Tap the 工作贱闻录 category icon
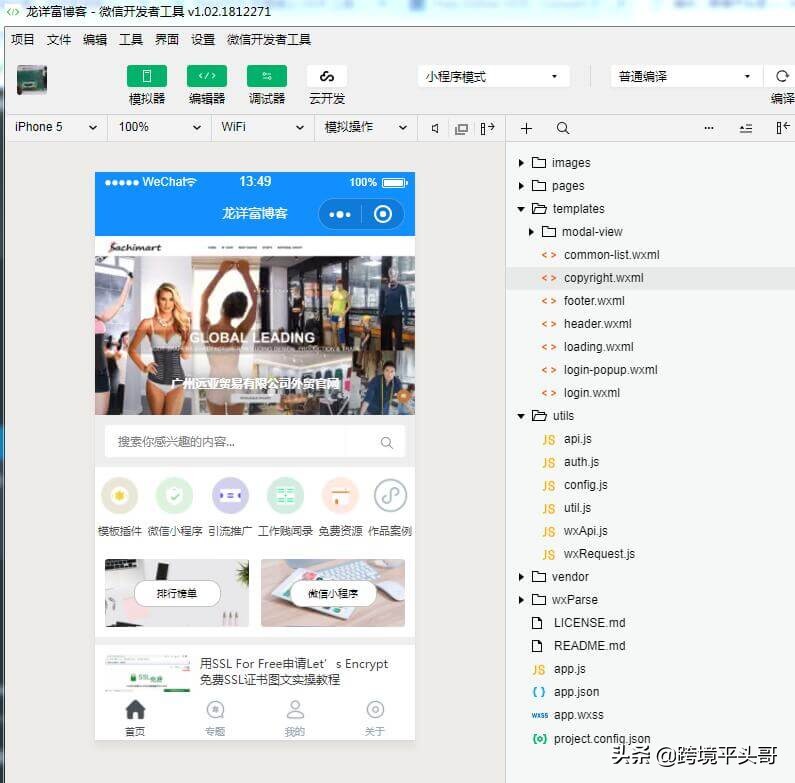795x783 pixels. [x=285, y=495]
